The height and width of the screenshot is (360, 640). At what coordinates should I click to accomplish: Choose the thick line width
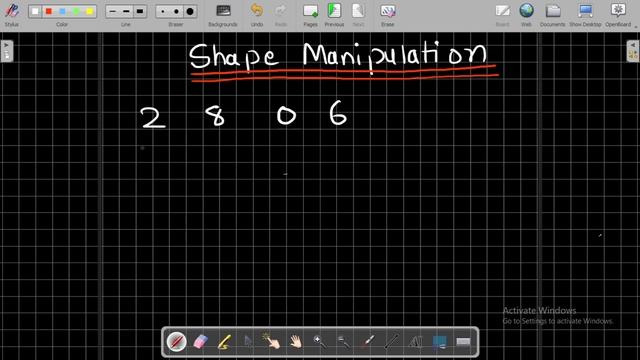click(x=140, y=11)
